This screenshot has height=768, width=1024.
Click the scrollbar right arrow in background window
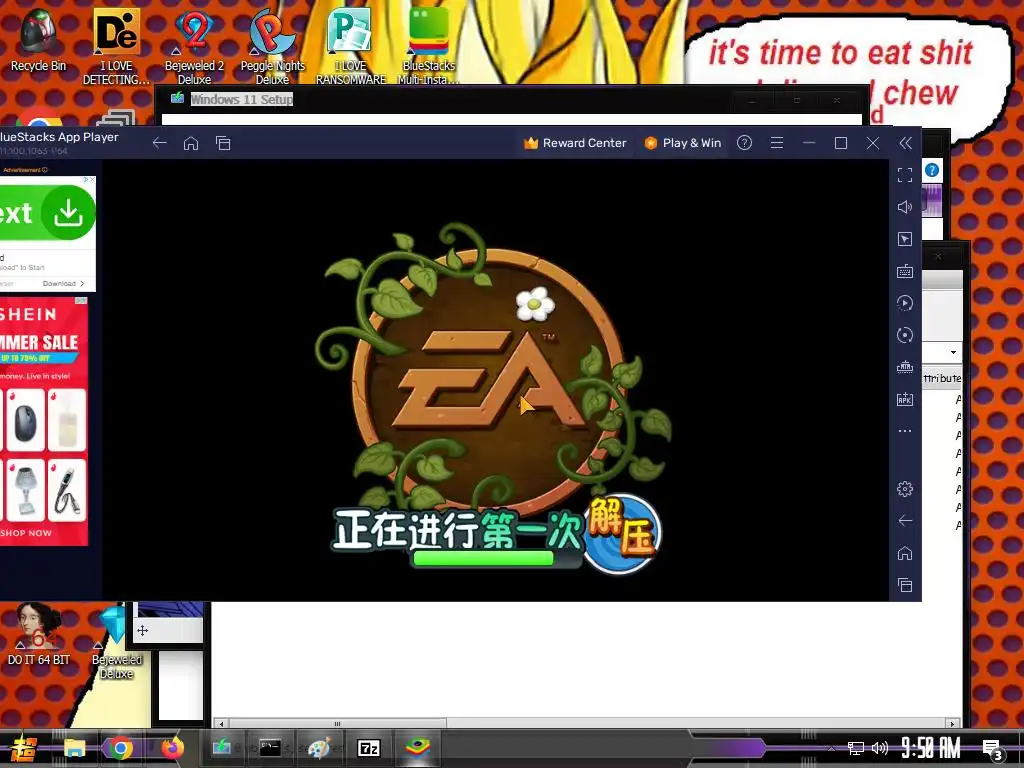[953, 724]
